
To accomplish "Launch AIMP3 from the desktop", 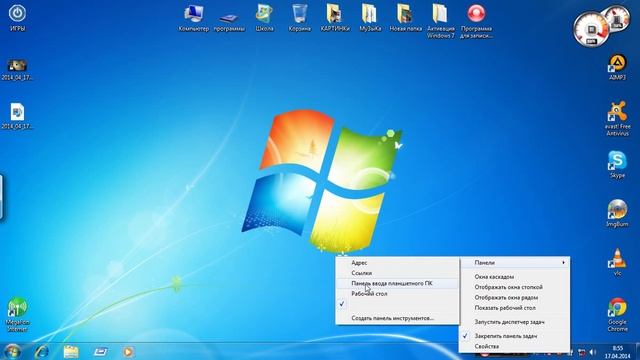I will 617,67.
